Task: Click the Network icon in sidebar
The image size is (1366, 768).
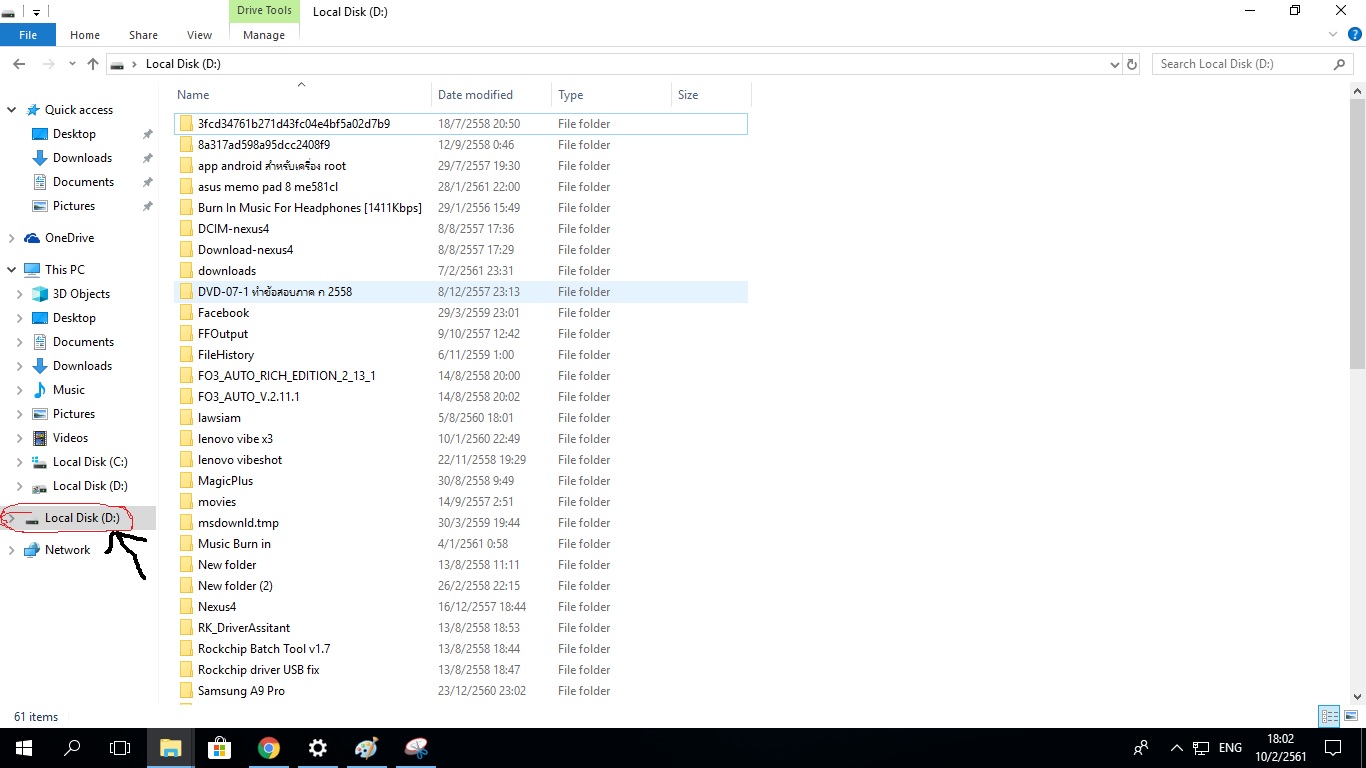Action: pos(31,550)
